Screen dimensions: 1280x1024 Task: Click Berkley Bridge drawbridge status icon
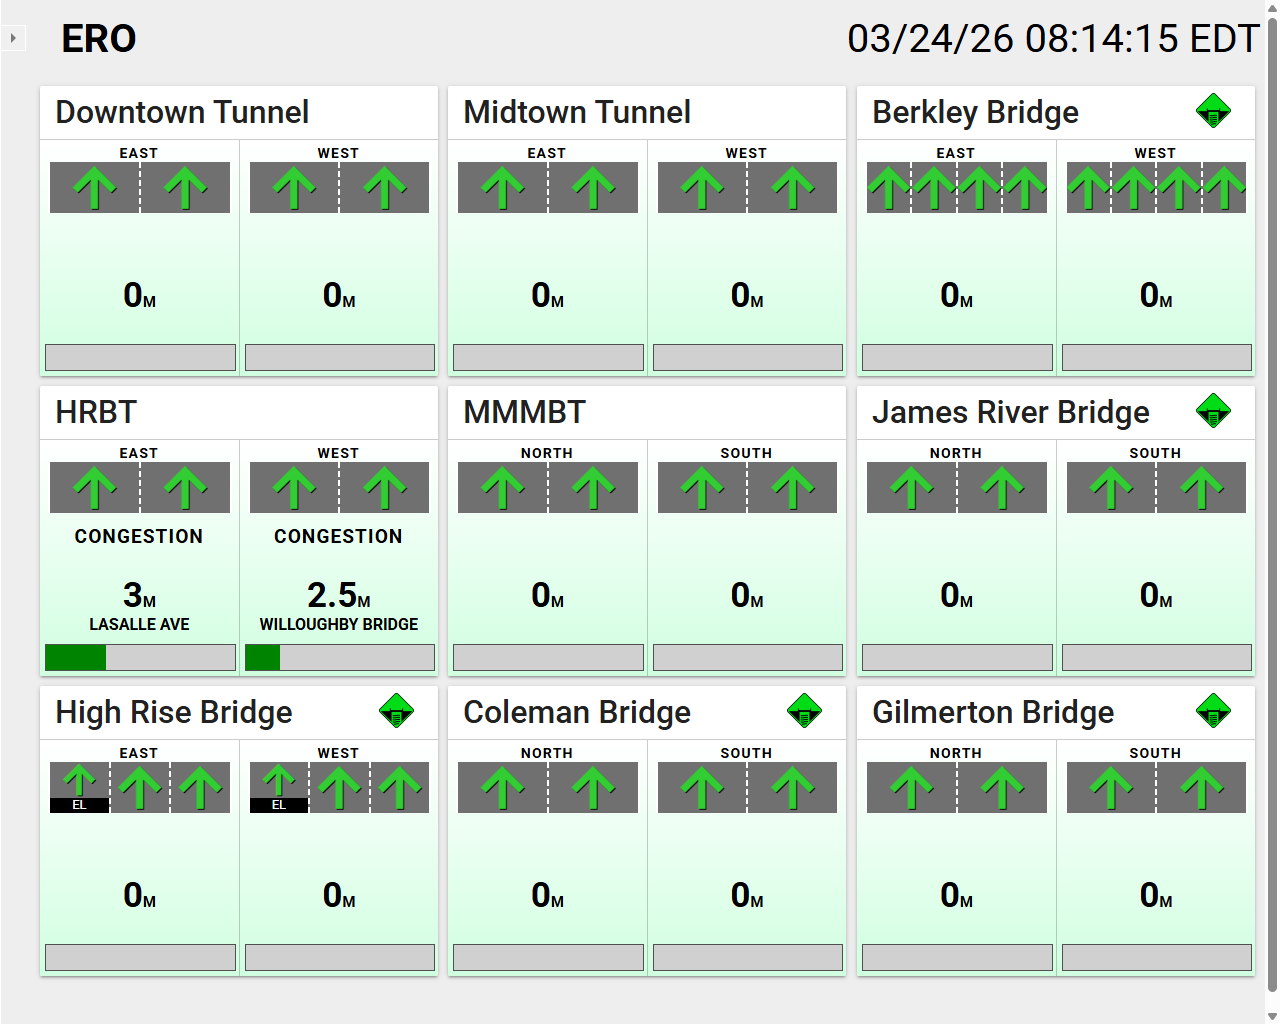(1213, 111)
